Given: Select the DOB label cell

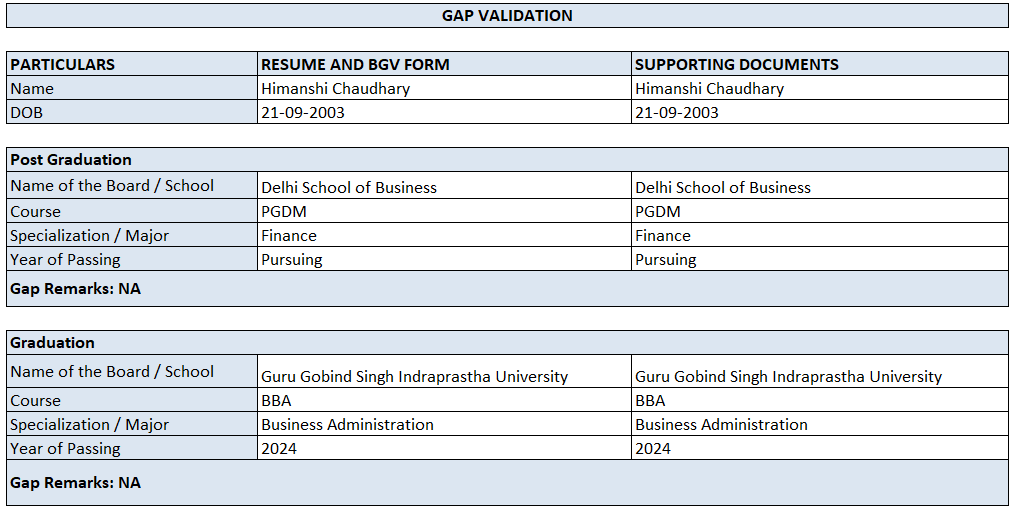Looking at the screenshot, I should click(x=27, y=112).
